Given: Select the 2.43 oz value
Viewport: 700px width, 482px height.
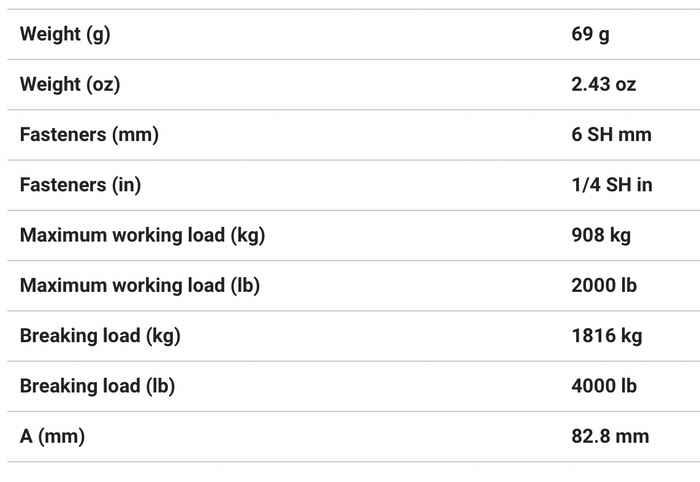Looking at the screenshot, I should point(604,84).
